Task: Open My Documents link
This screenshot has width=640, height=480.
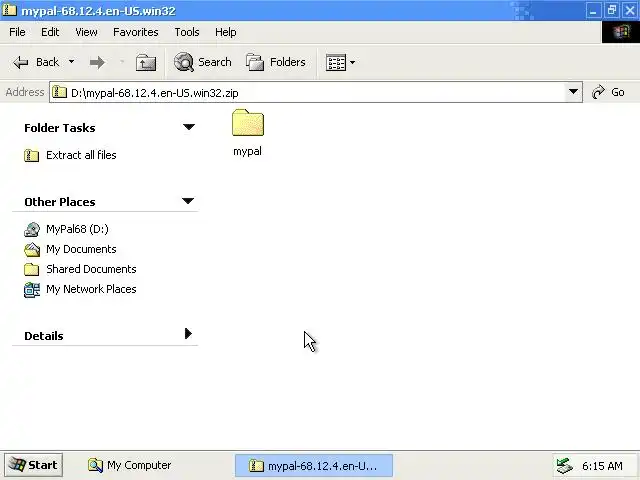Action: (81, 249)
